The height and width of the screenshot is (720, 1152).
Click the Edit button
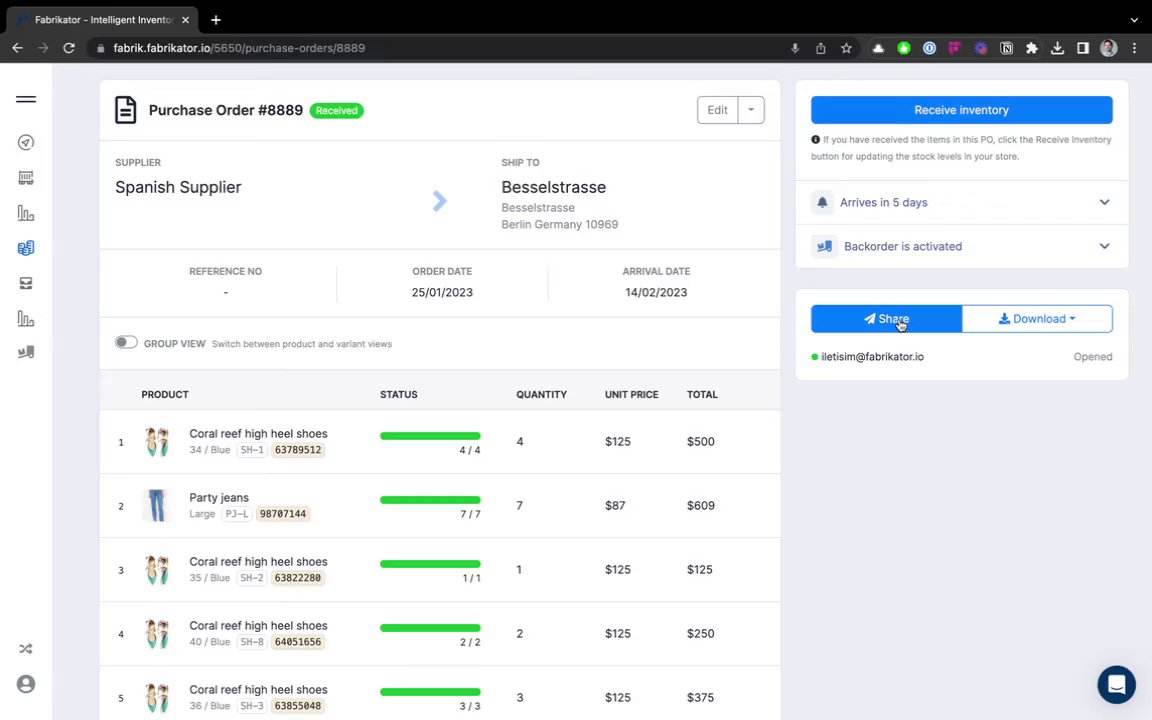click(717, 110)
